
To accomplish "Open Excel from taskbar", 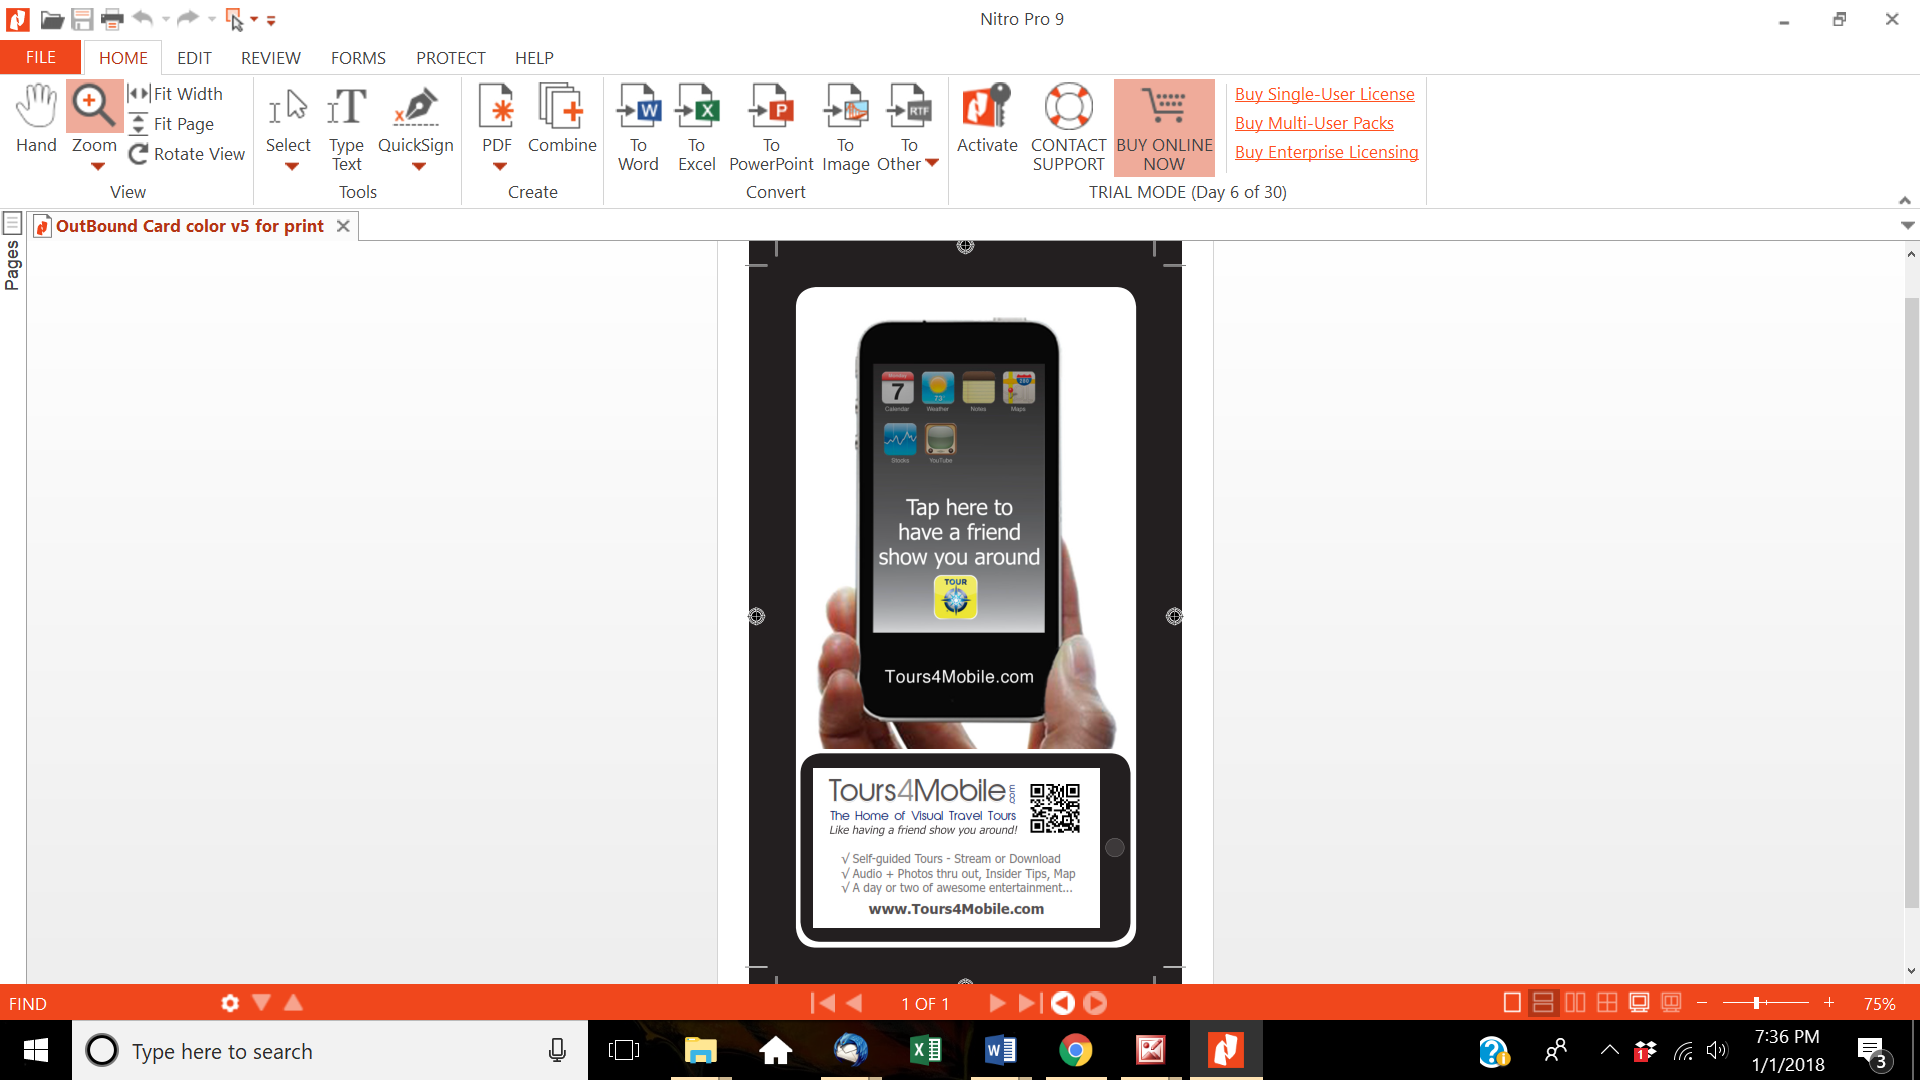I will [925, 1051].
